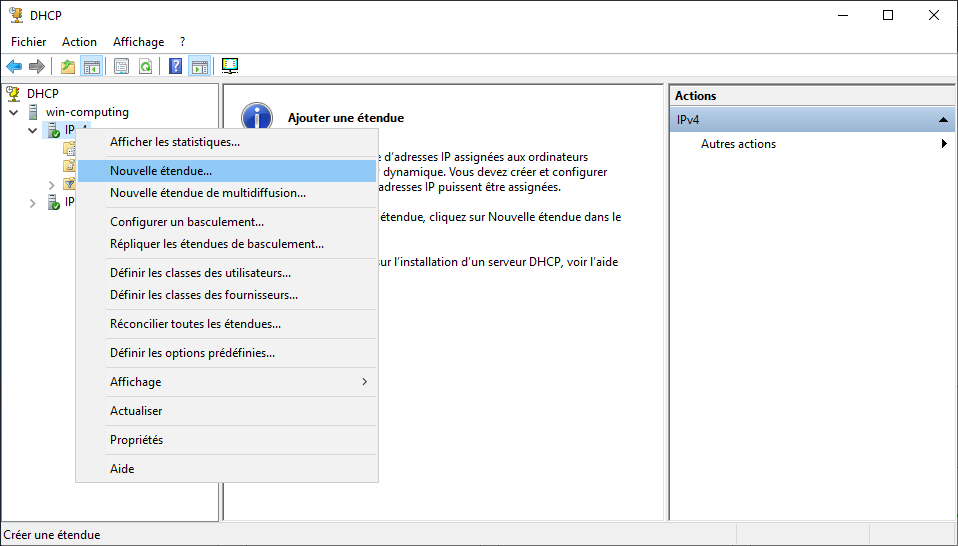Choose Nouvelle étendue... from context menu
Screen dimensions: 958x546
pos(161,171)
